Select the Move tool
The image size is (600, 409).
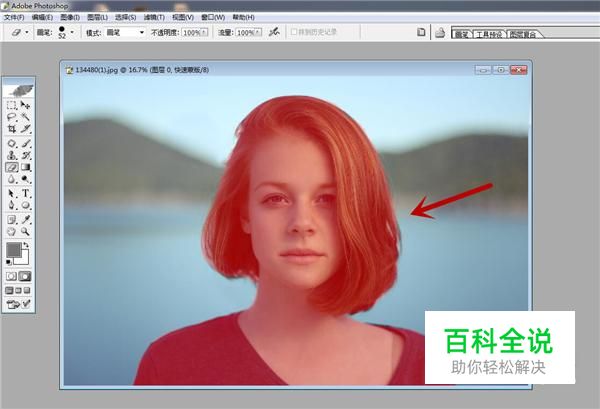click(x=25, y=105)
